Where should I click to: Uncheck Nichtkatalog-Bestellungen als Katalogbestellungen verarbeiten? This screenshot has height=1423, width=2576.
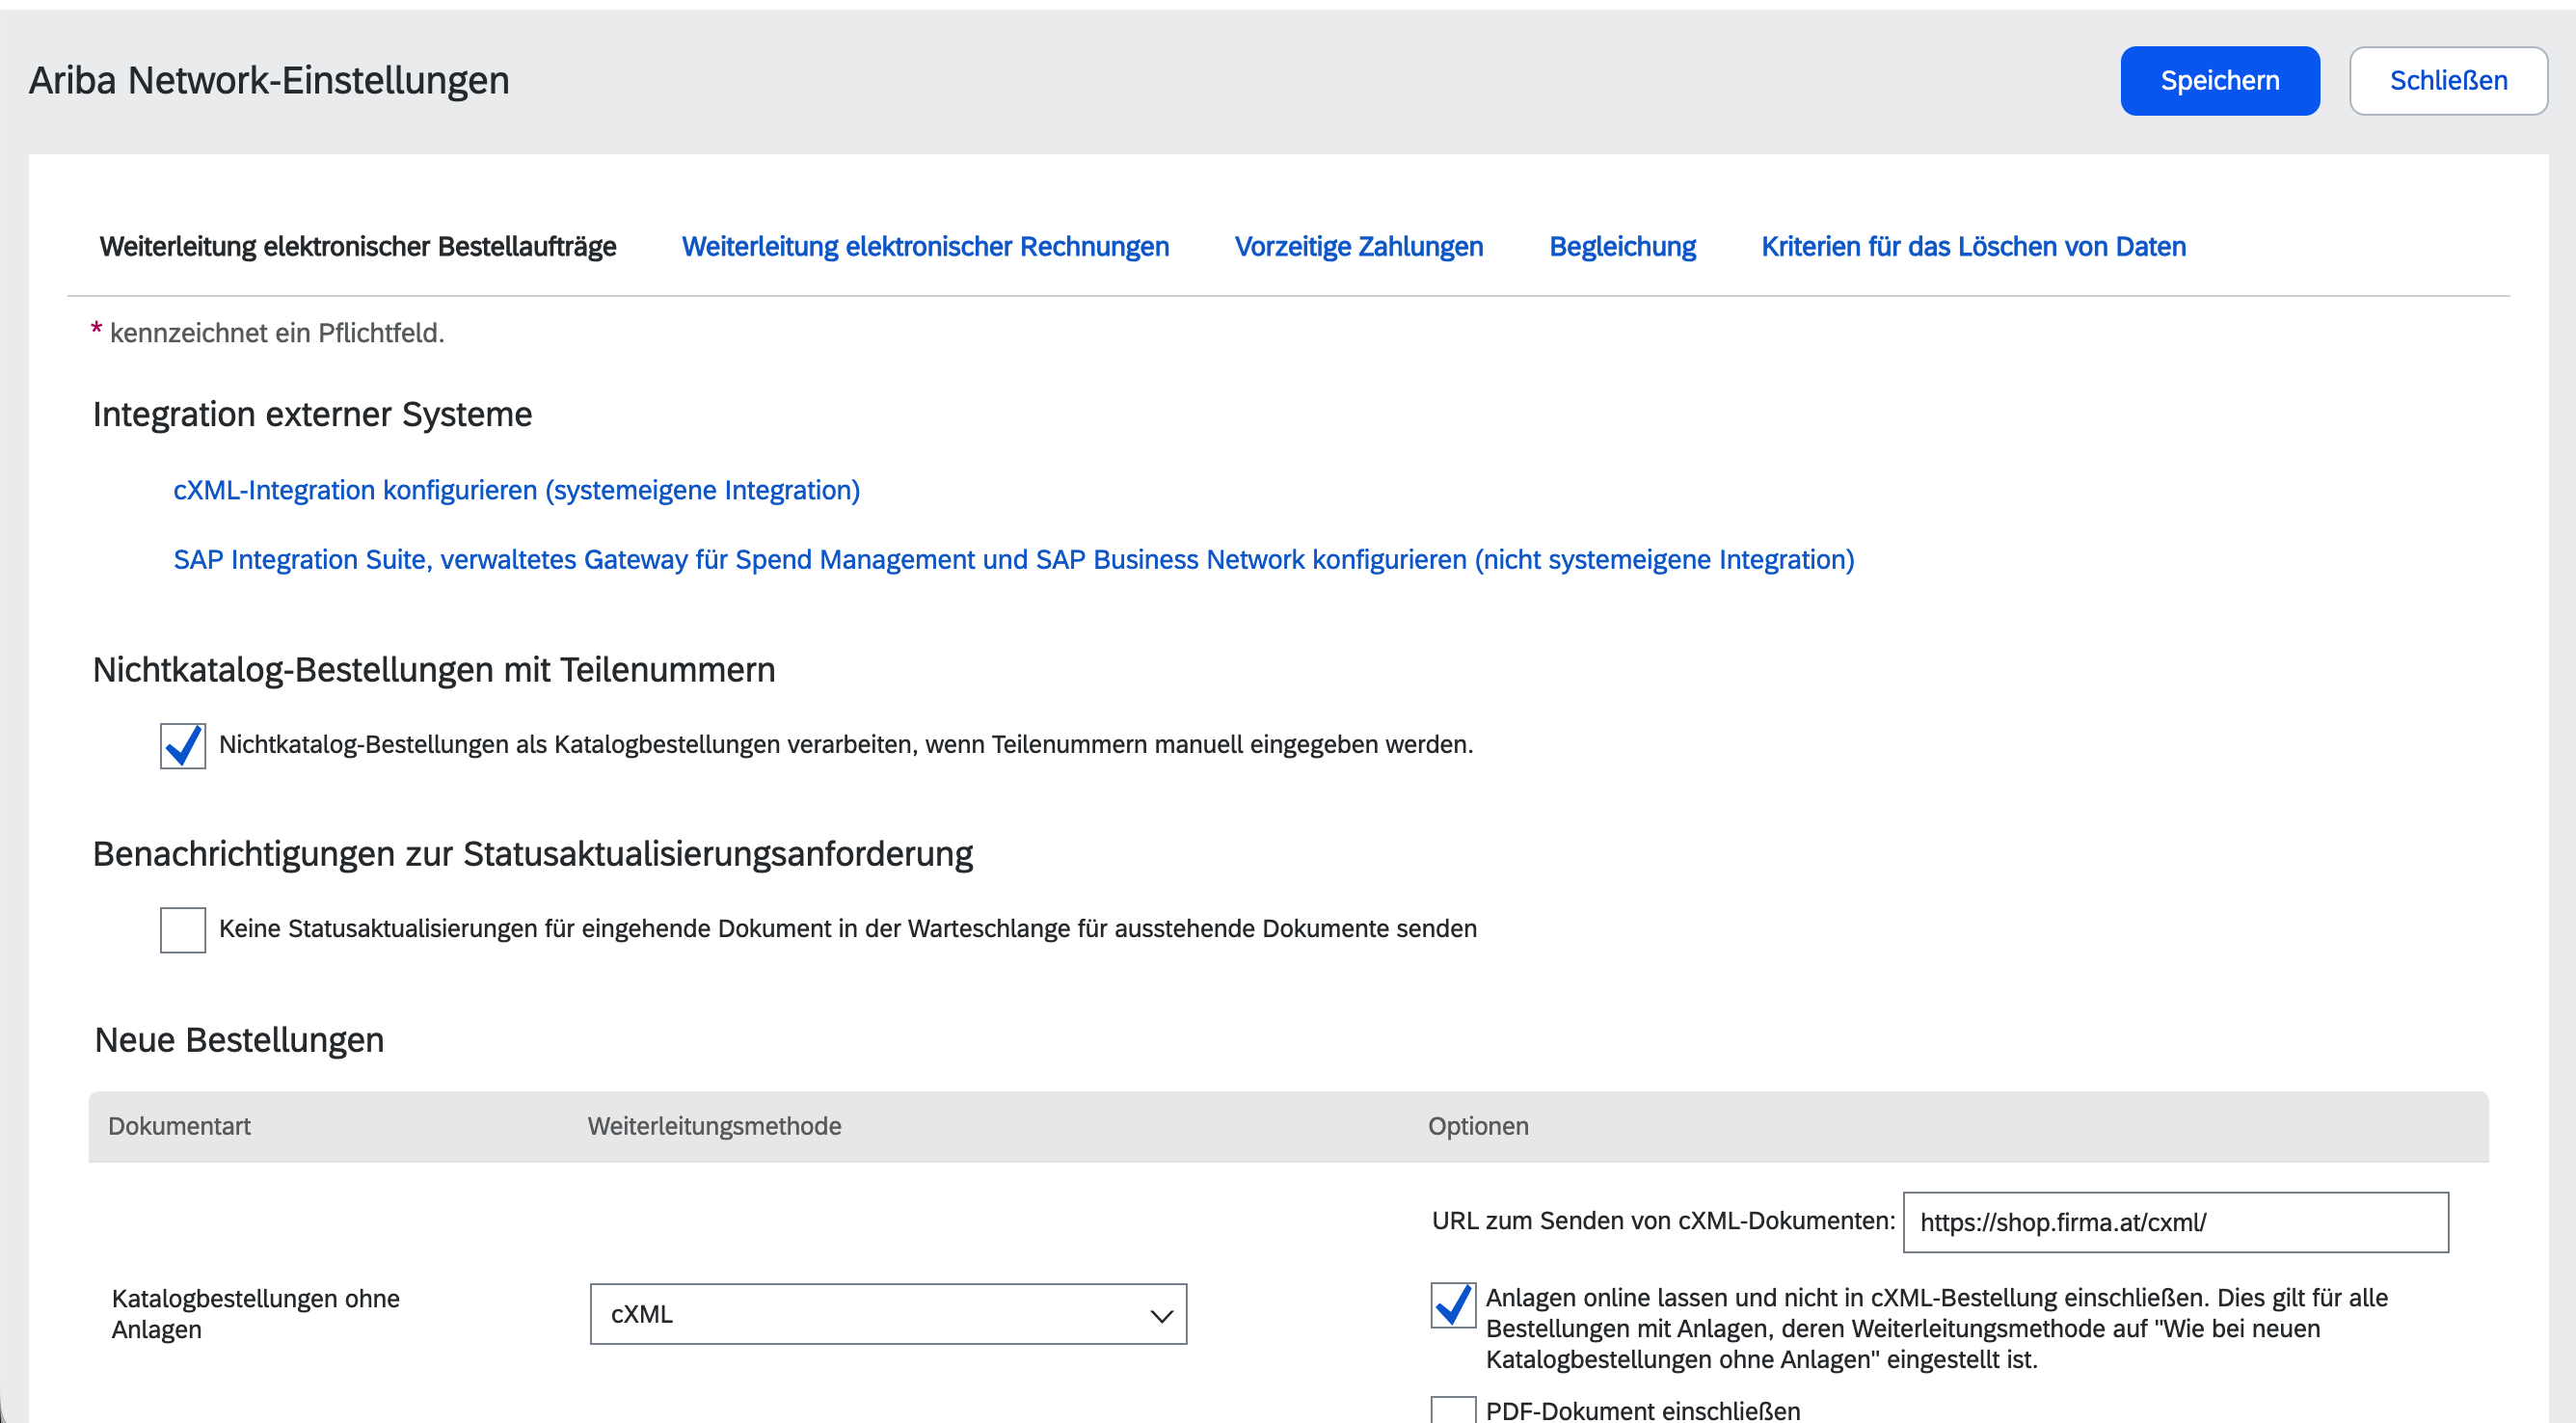[x=183, y=746]
